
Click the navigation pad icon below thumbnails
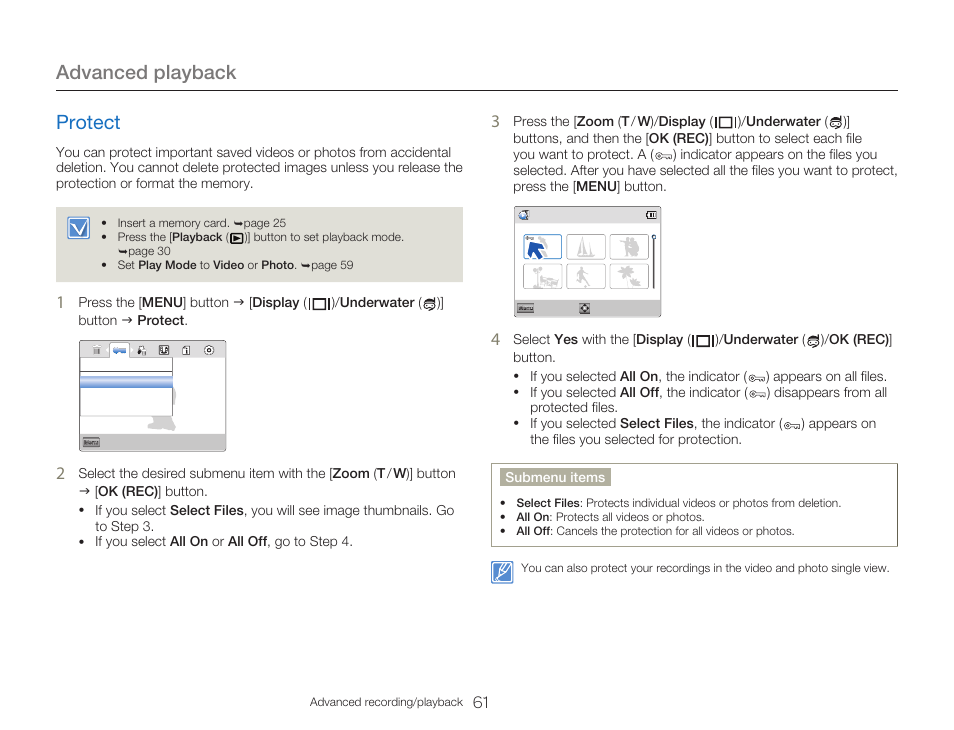584,308
